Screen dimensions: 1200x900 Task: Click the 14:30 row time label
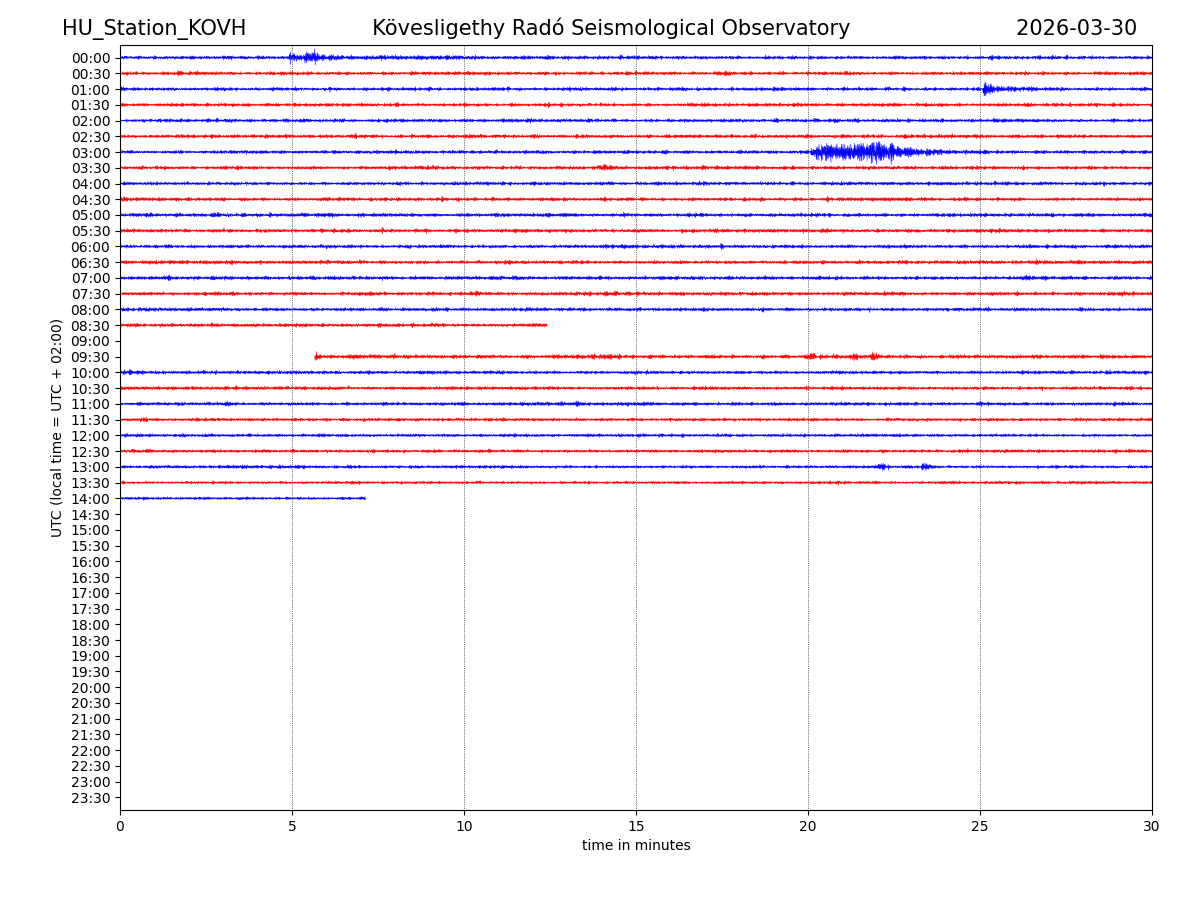(91, 515)
